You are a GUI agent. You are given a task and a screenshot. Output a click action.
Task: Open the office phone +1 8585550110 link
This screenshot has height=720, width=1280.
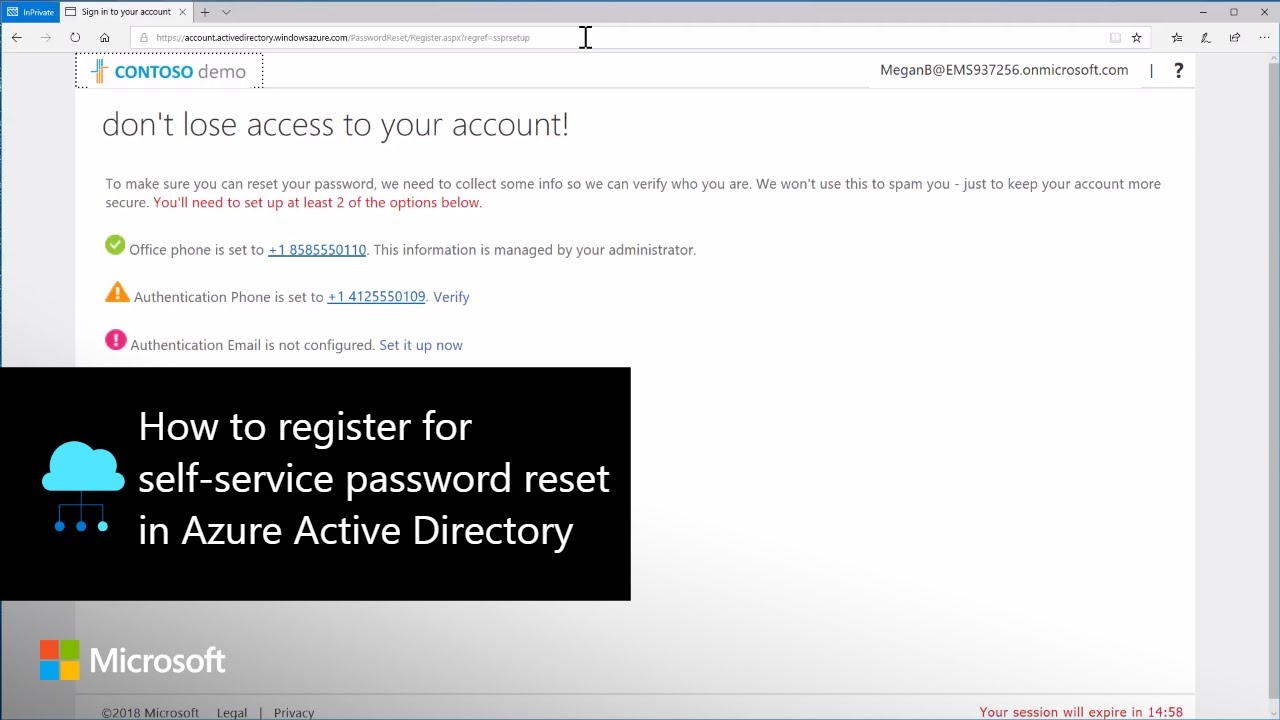[x=317, y=250]
